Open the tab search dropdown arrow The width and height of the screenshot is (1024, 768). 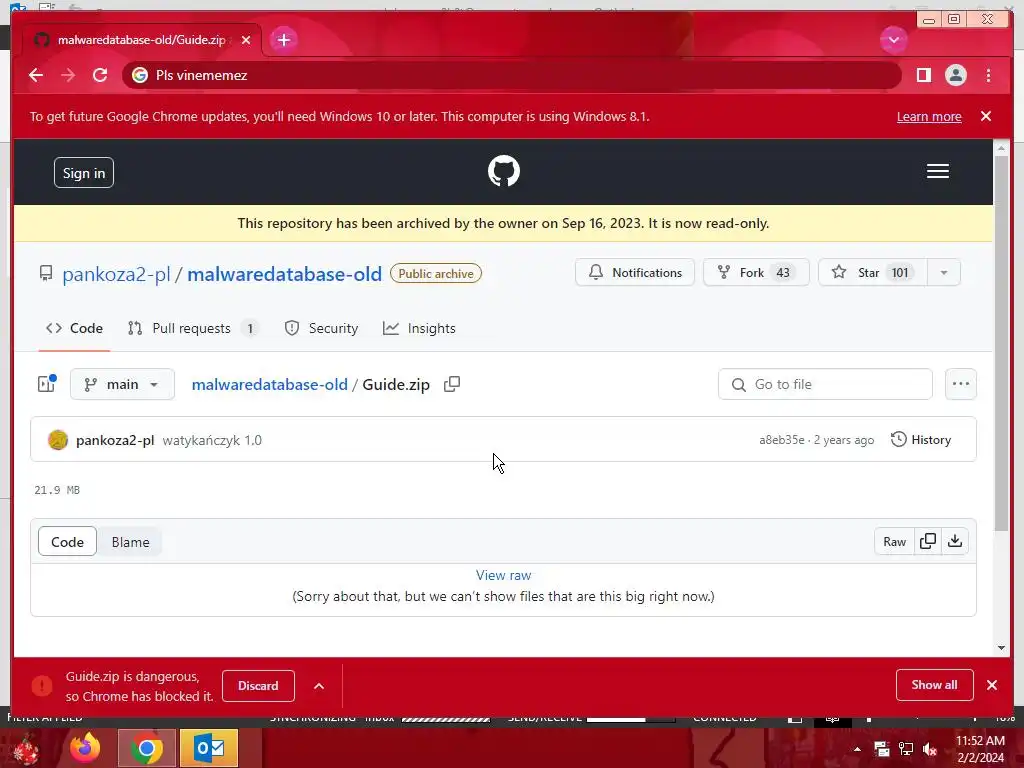(x=893, y=40)
